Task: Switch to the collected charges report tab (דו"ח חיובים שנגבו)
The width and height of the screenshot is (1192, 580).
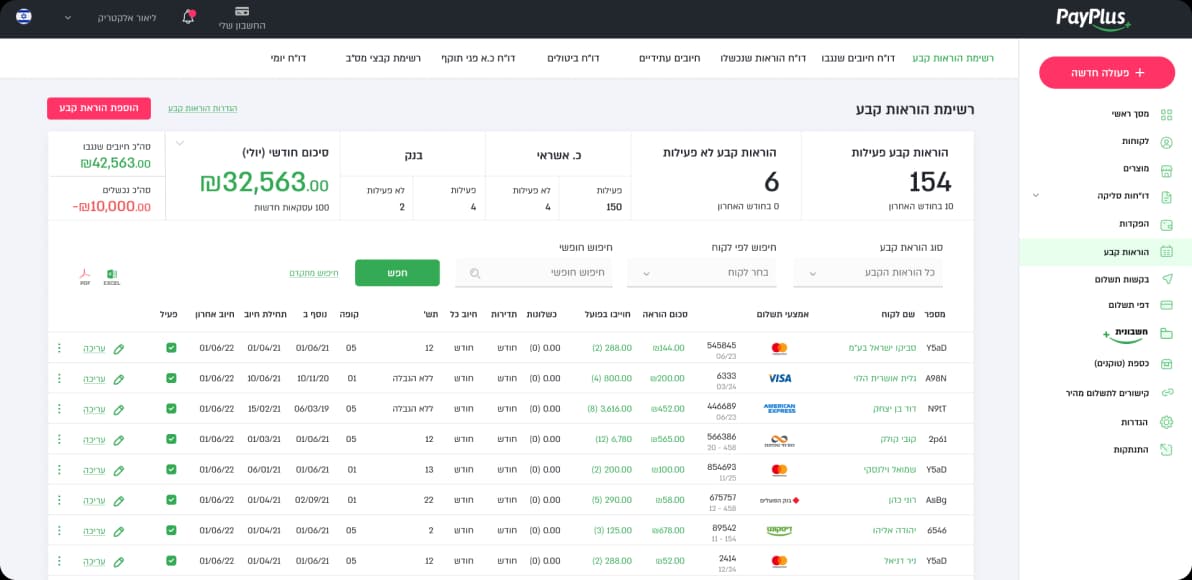Action: coord(858,59)
